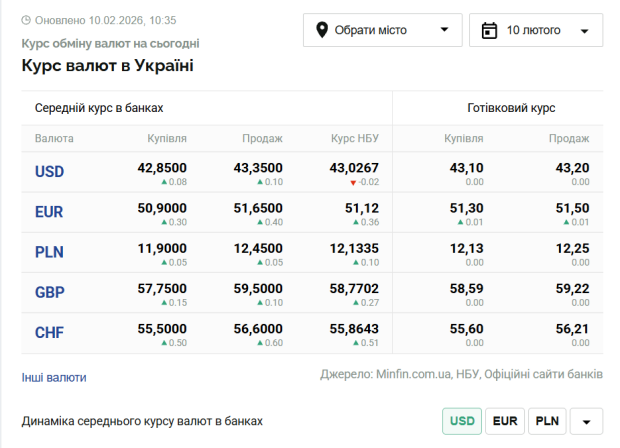The image size is (620, 448).
Task: Open the EUR currency row link
Action: point(49,212)
